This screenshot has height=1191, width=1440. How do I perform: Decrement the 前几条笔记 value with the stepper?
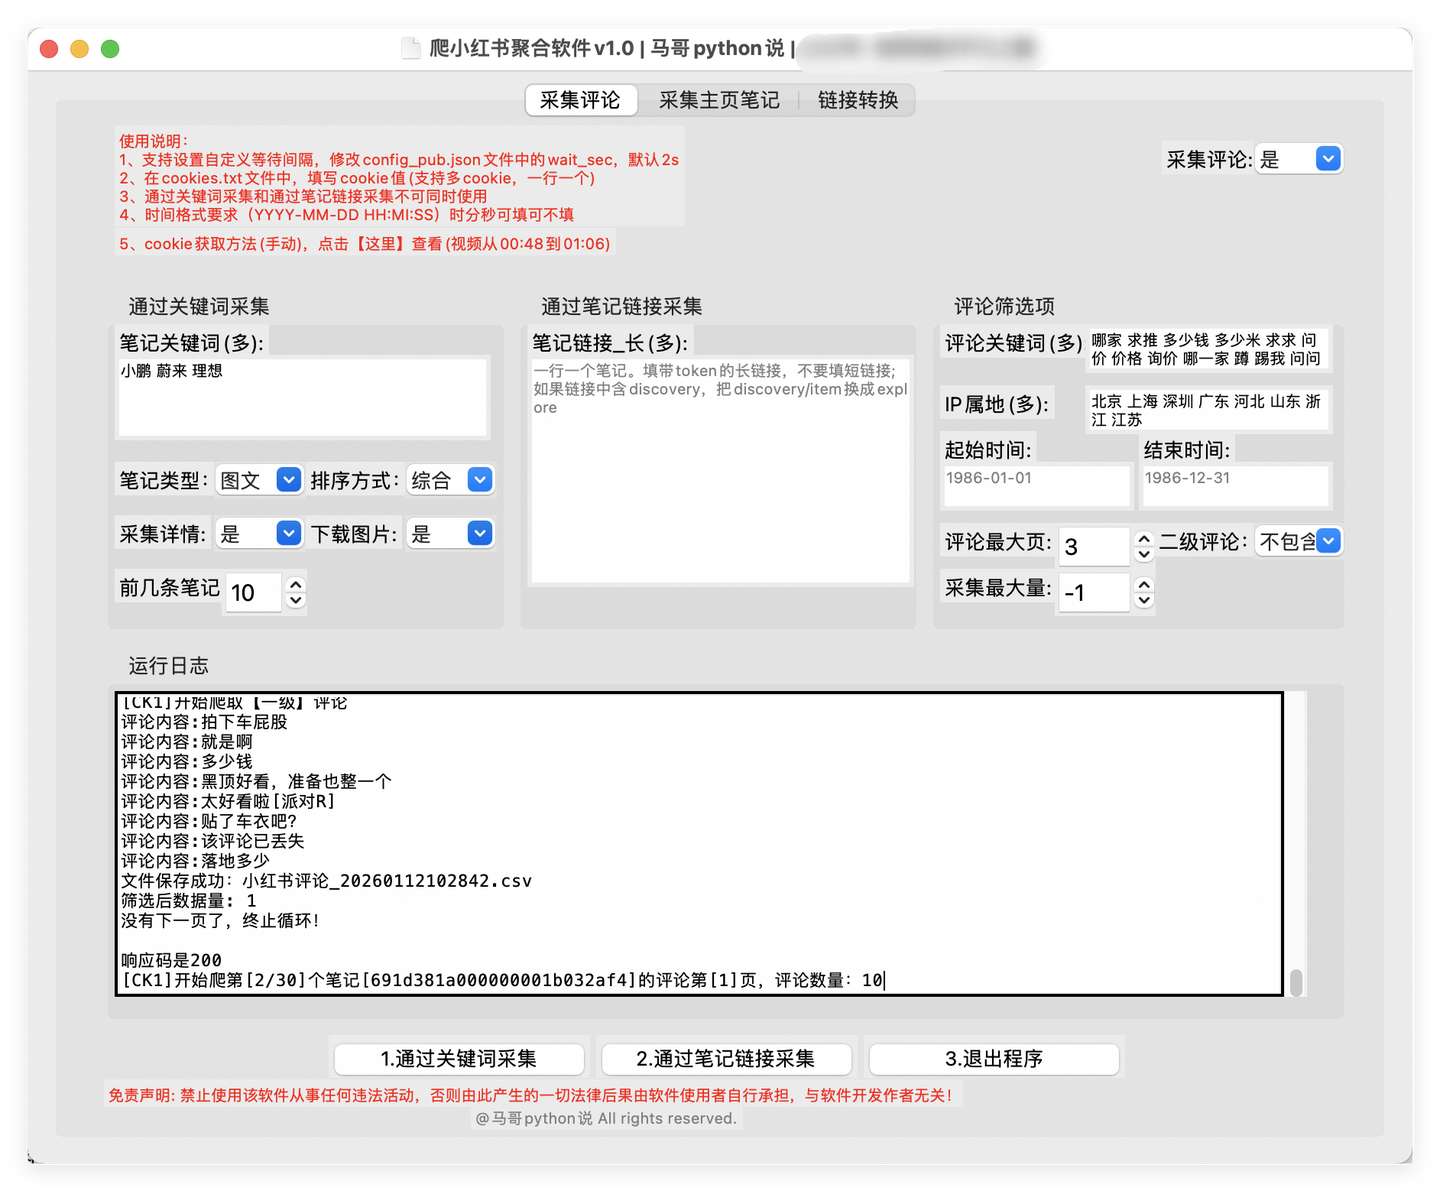296,600
